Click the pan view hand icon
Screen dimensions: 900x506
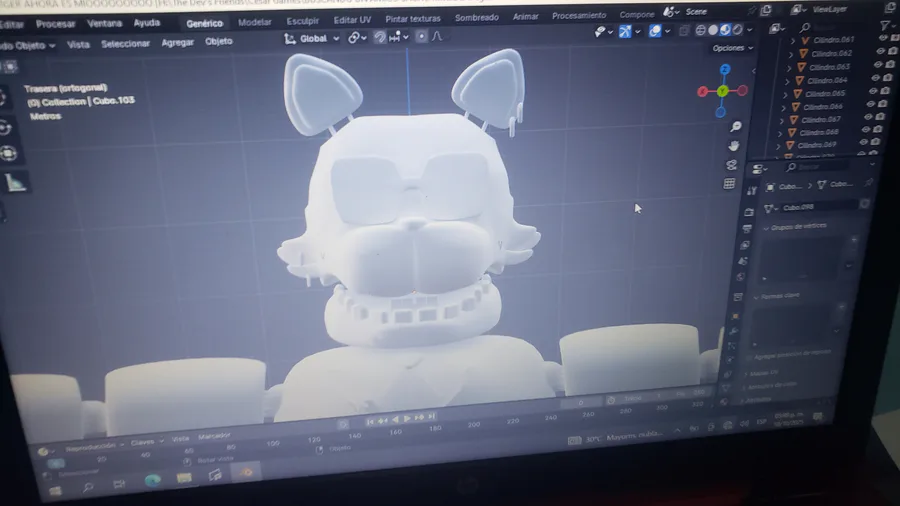point(734,146)
